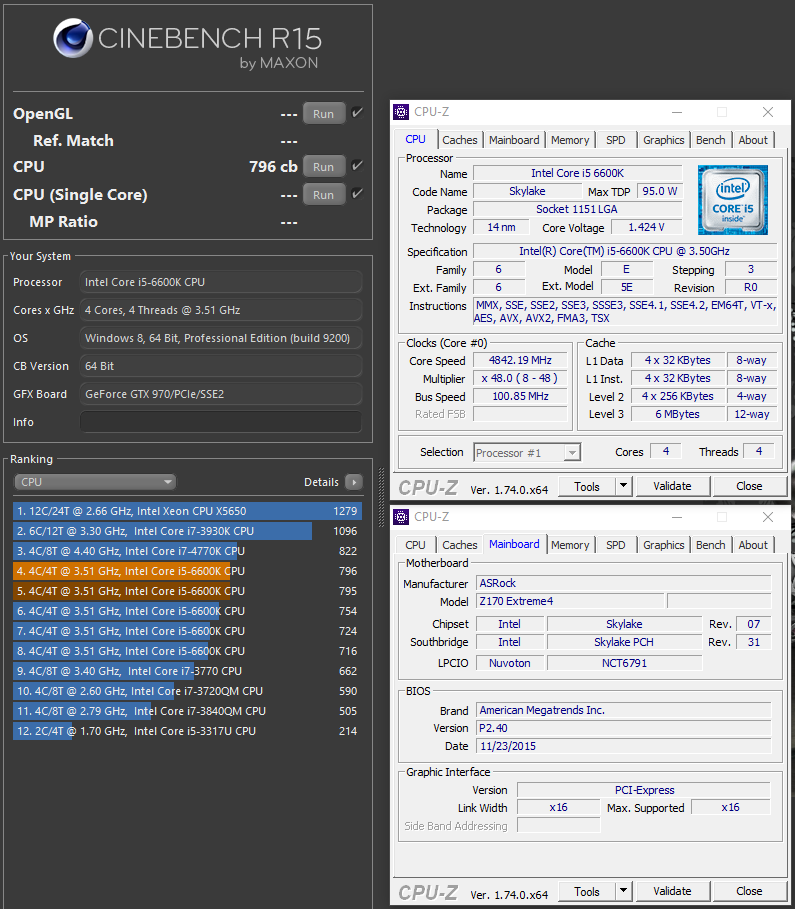The image size is (795, 909).
Task: Open Mainboard tab in upper CPU-Z window
Action: click(x=514, y=140)
